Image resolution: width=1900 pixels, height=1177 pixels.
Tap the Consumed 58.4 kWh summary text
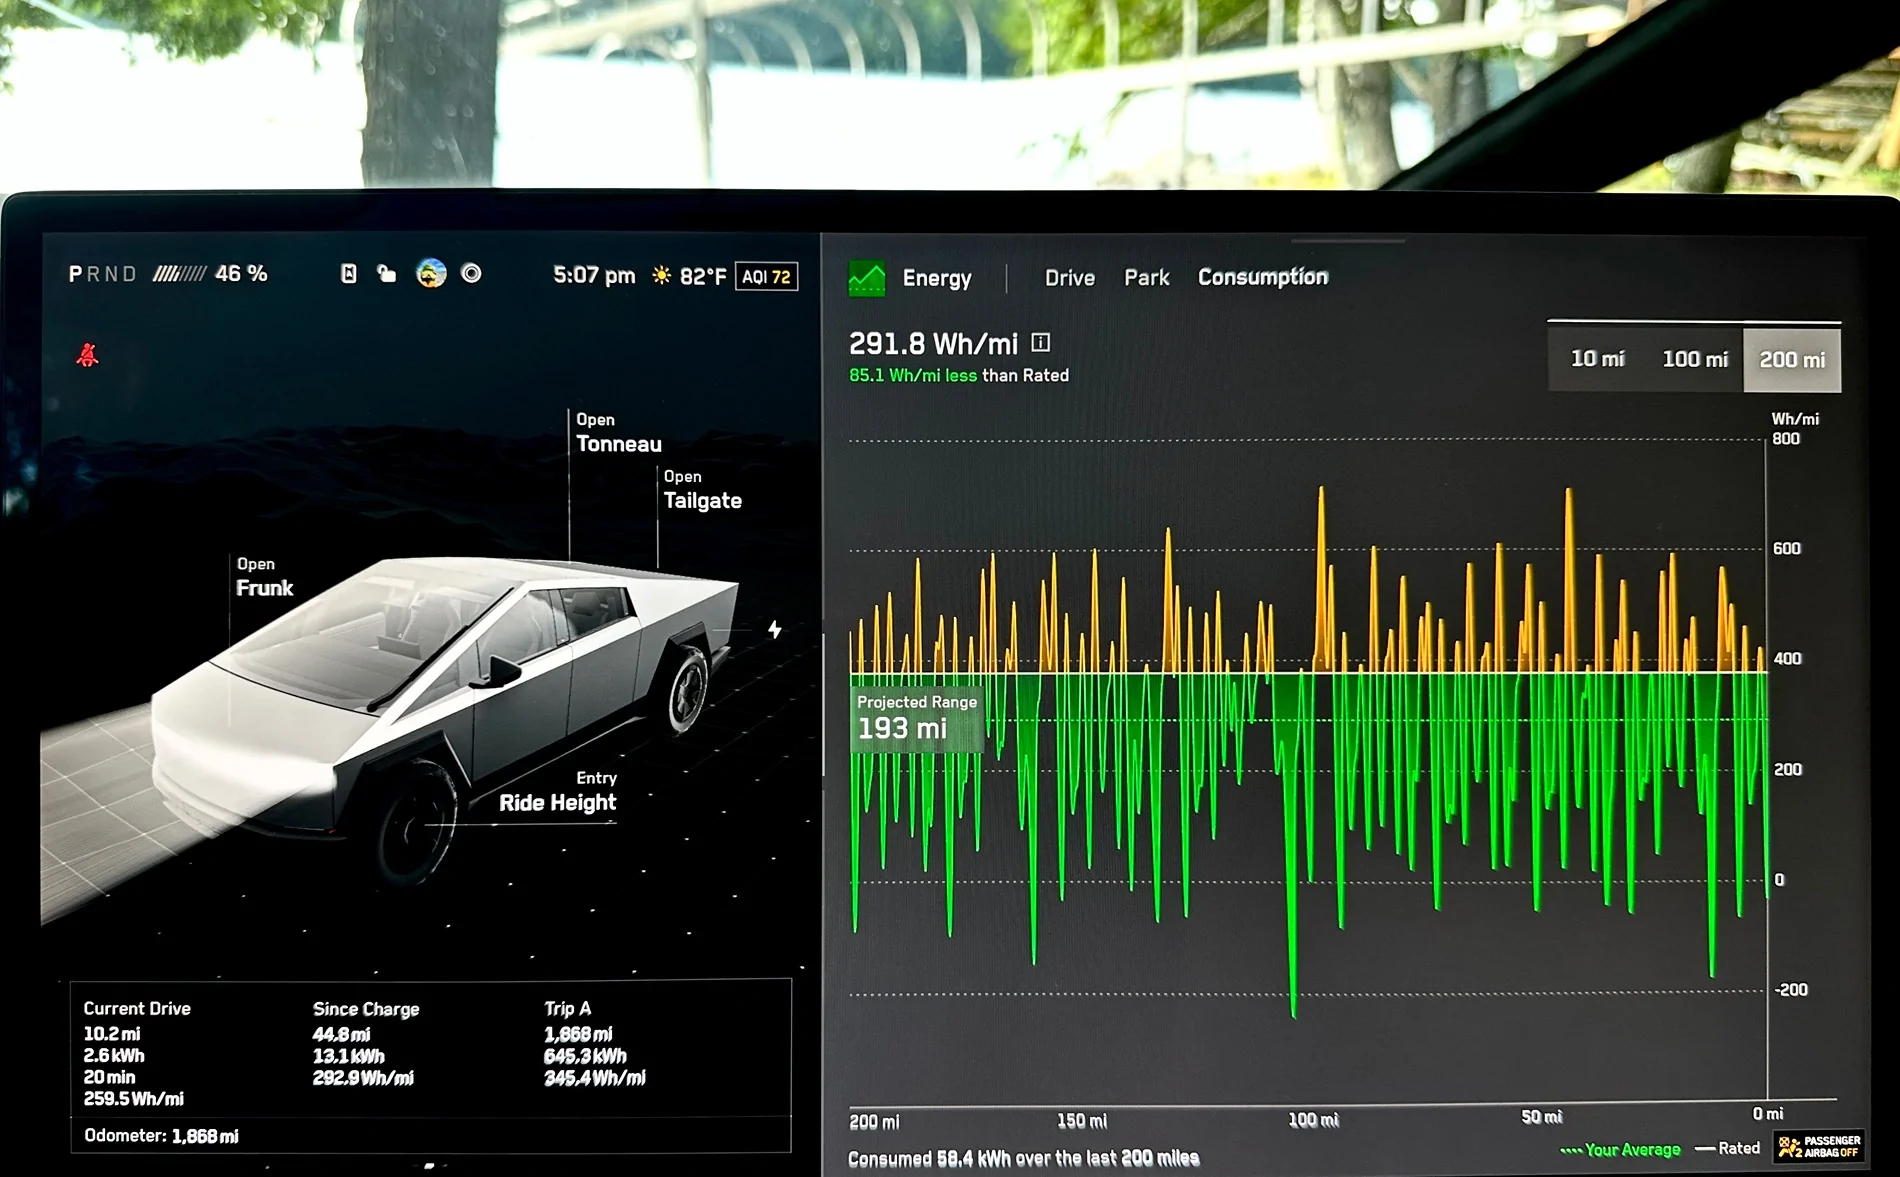(1023, 1158)
